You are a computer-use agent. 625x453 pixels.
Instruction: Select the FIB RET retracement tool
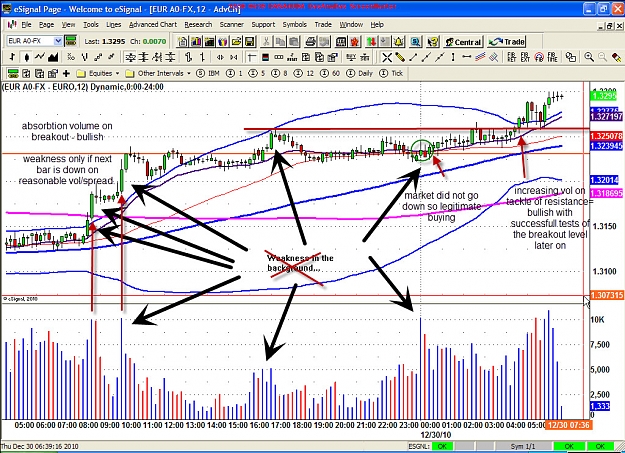point(512,57)
